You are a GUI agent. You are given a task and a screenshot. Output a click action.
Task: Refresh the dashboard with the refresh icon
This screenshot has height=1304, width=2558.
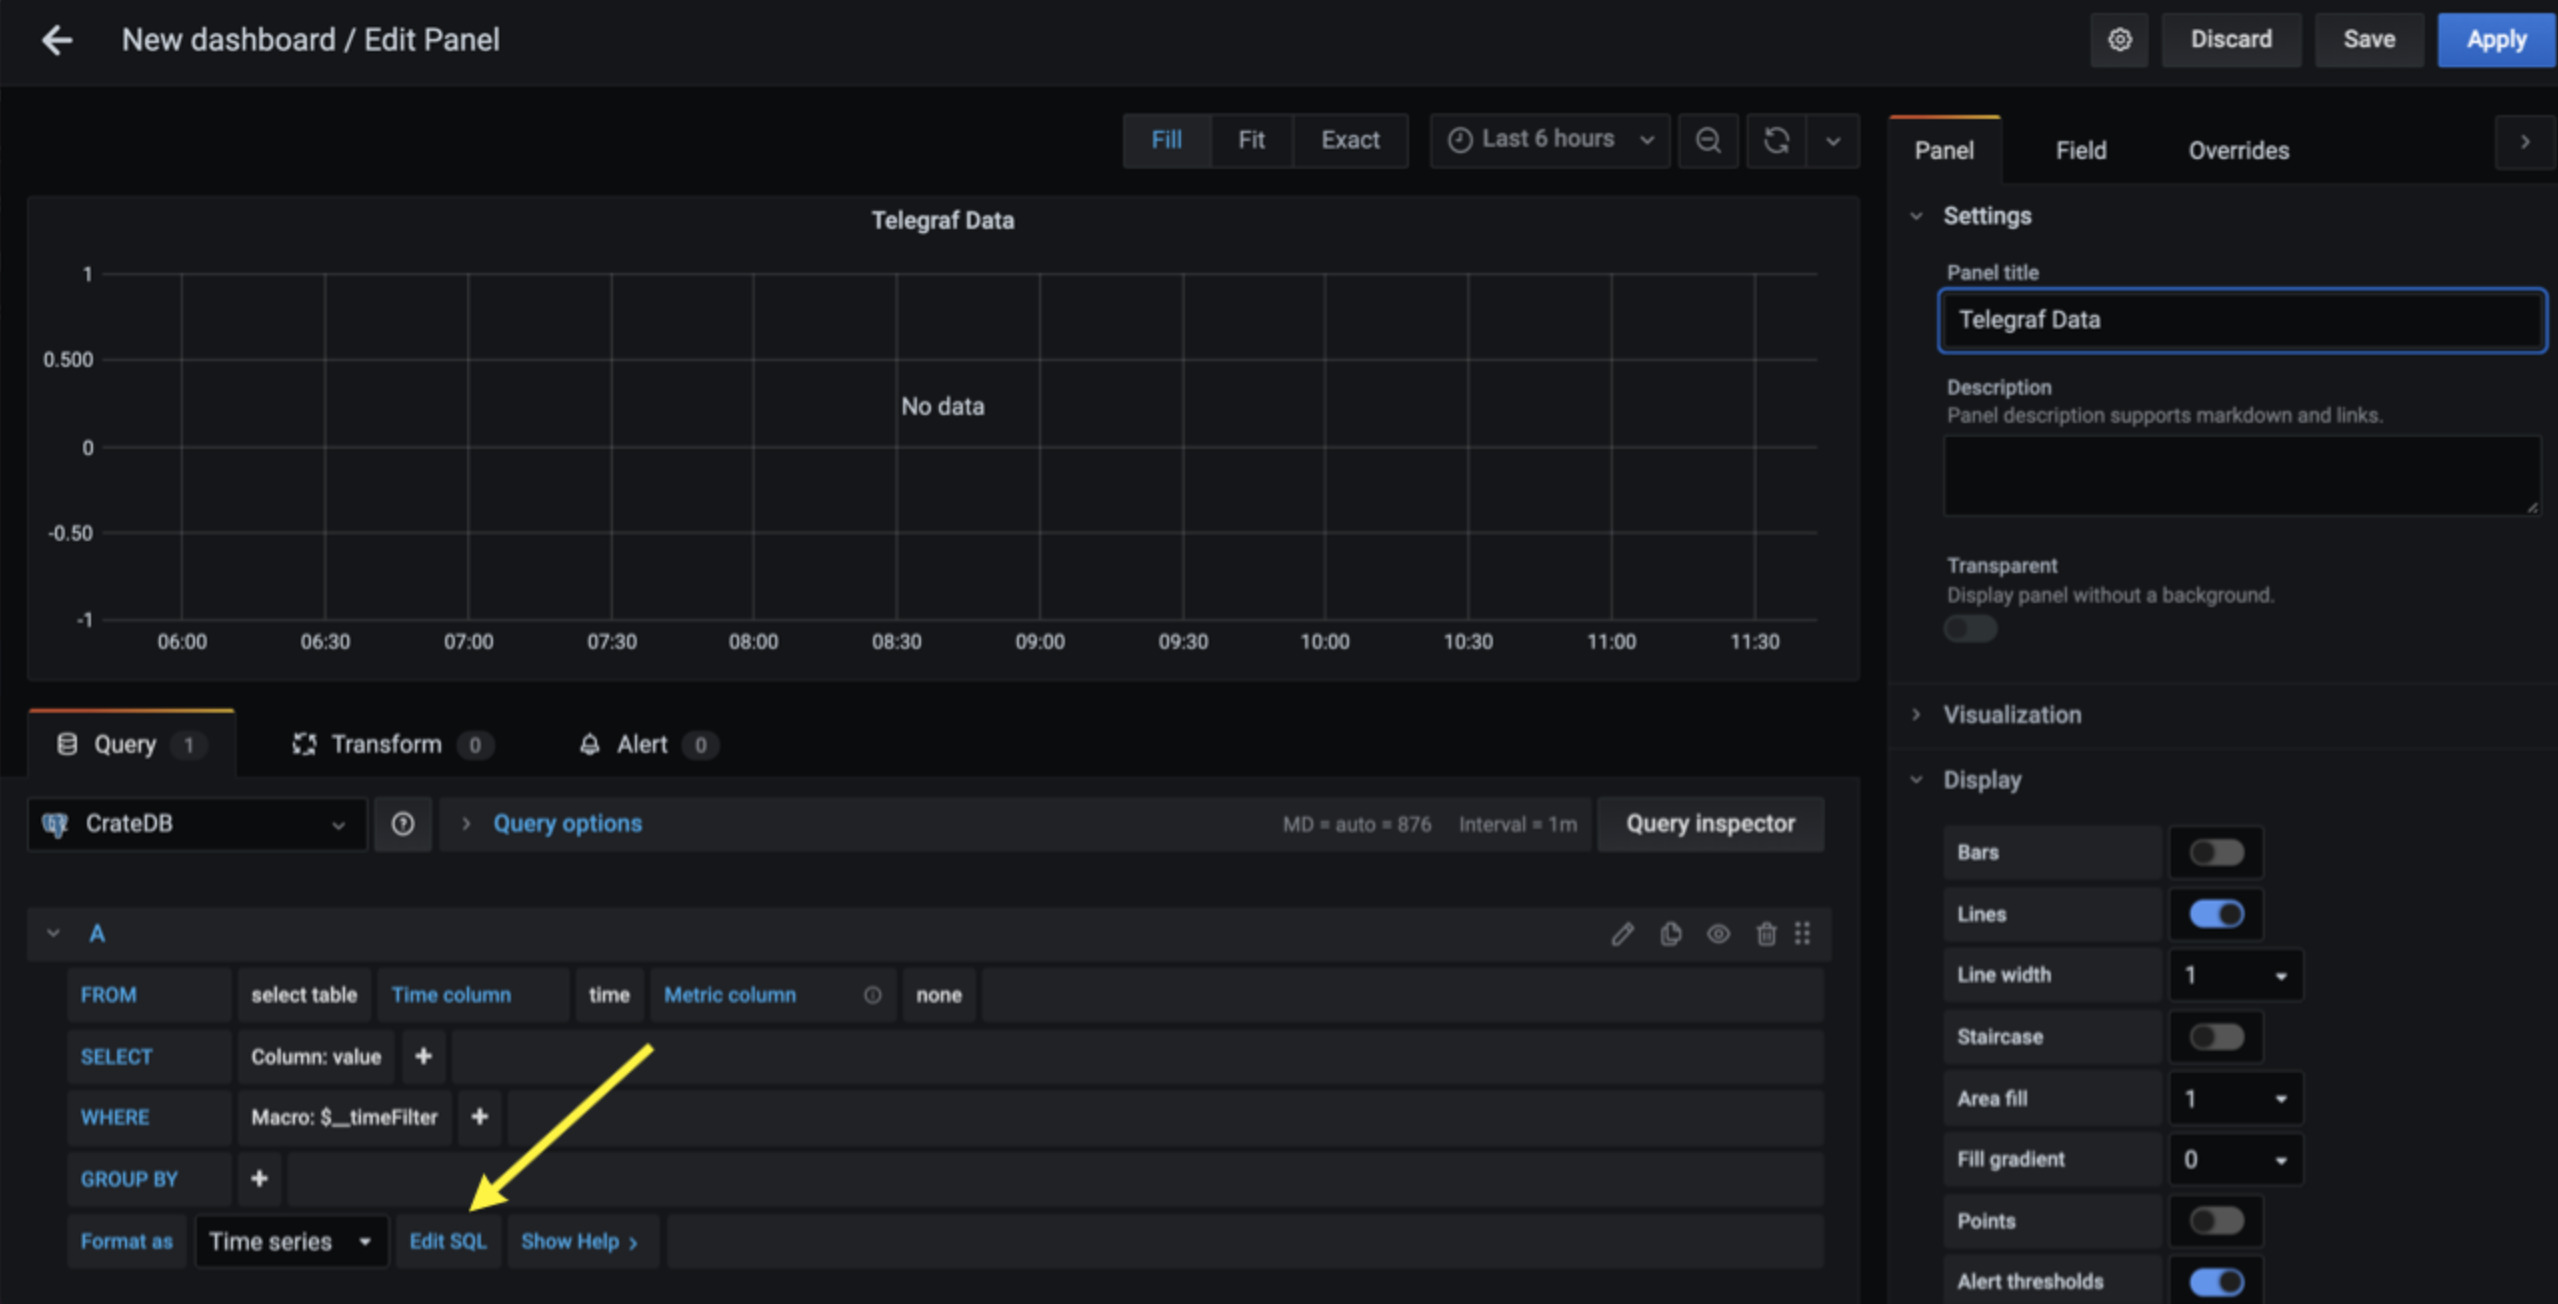pos(1776,140)
